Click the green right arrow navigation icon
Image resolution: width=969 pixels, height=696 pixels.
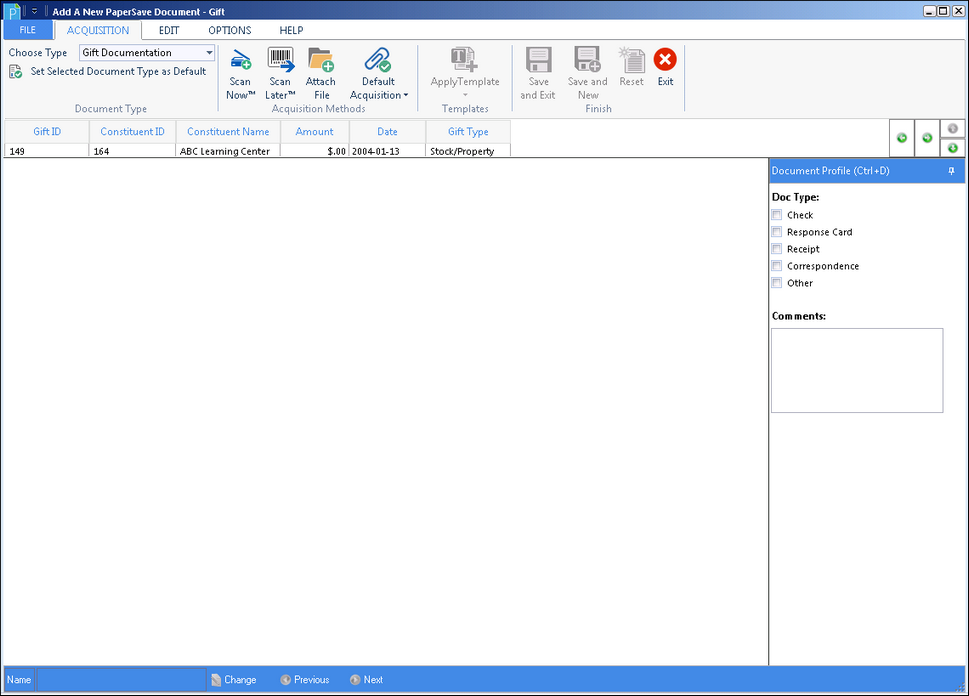point(927,138)
